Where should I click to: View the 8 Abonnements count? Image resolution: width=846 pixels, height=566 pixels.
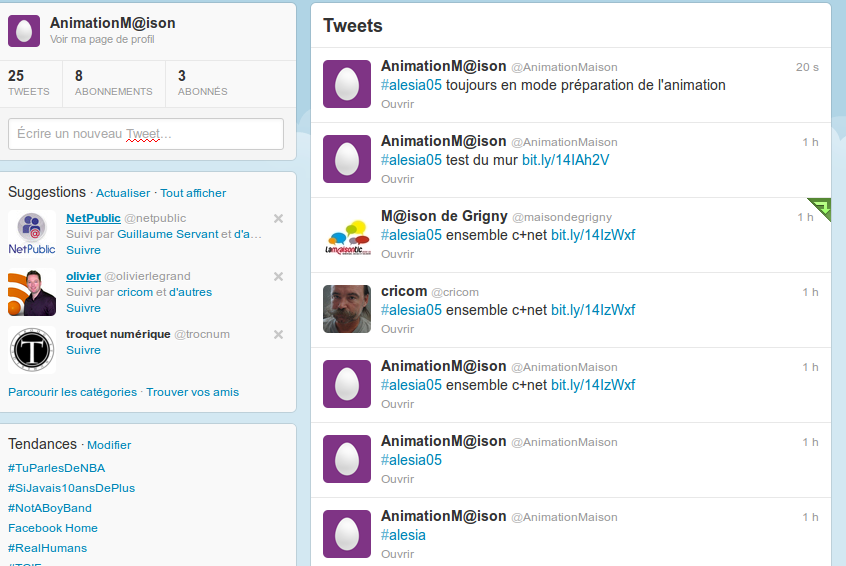113,83
